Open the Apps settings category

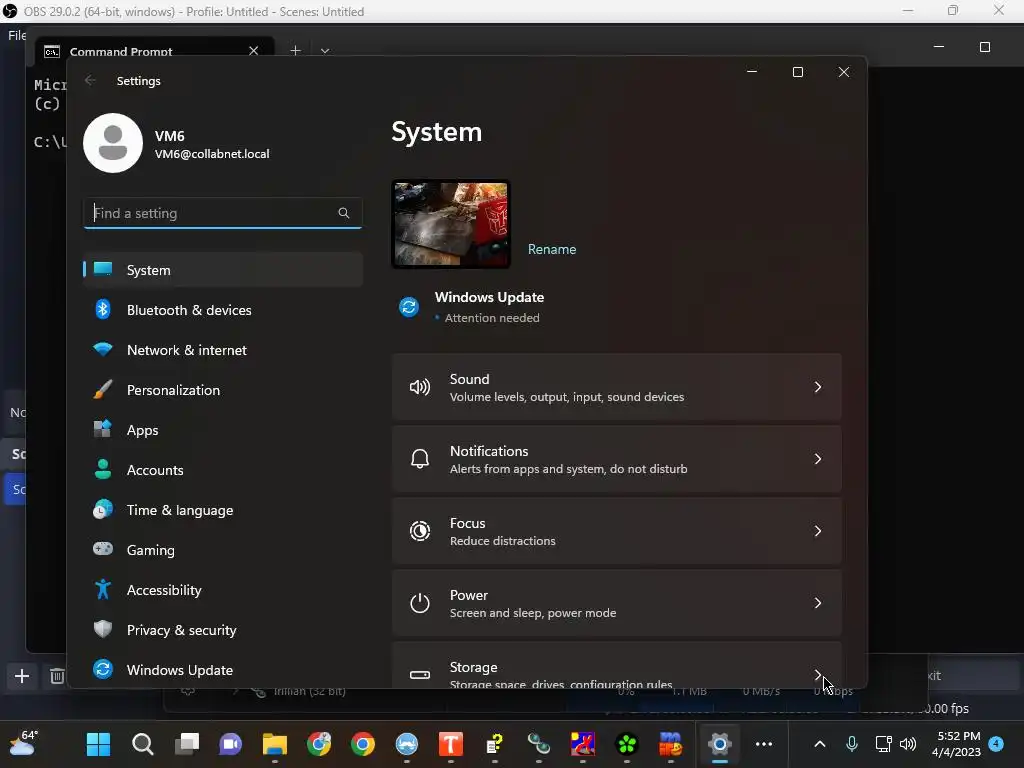[223, 430]
